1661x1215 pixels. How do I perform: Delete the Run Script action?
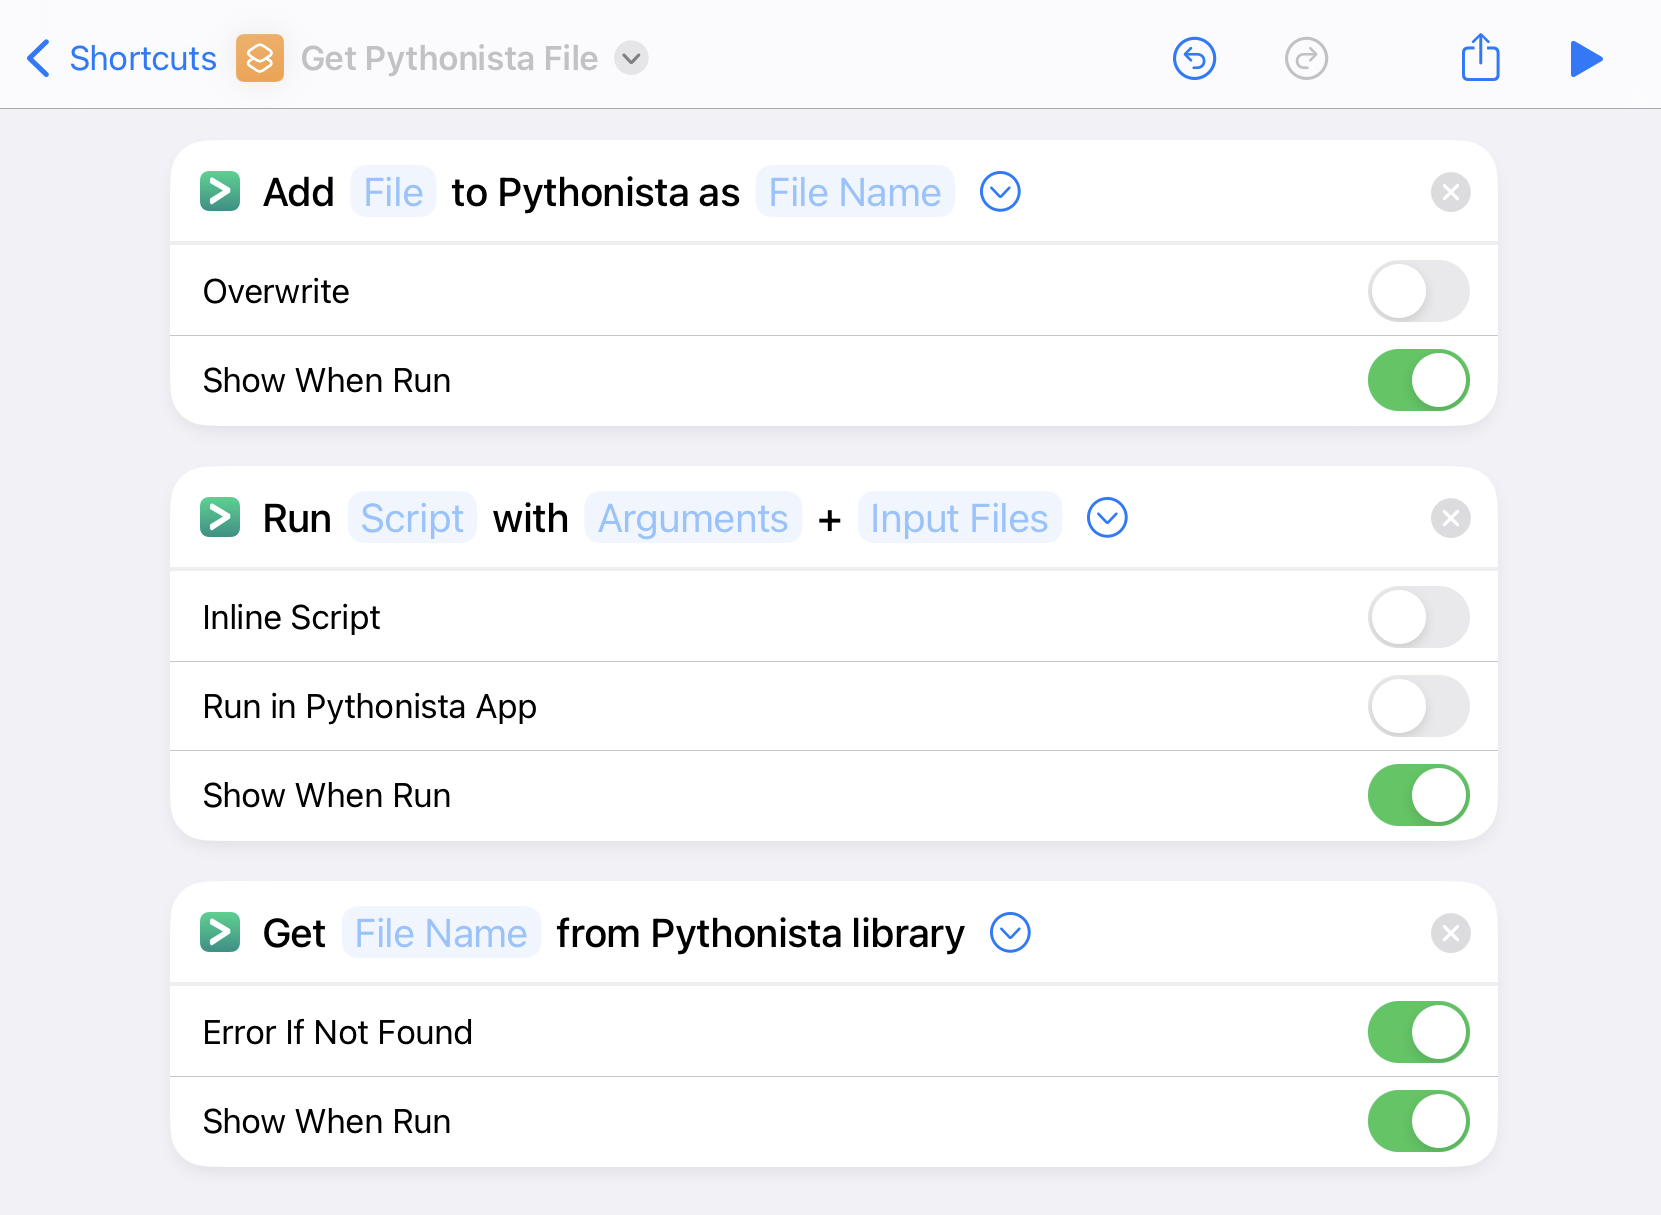pyautogui.click(x=1450, y=518)
